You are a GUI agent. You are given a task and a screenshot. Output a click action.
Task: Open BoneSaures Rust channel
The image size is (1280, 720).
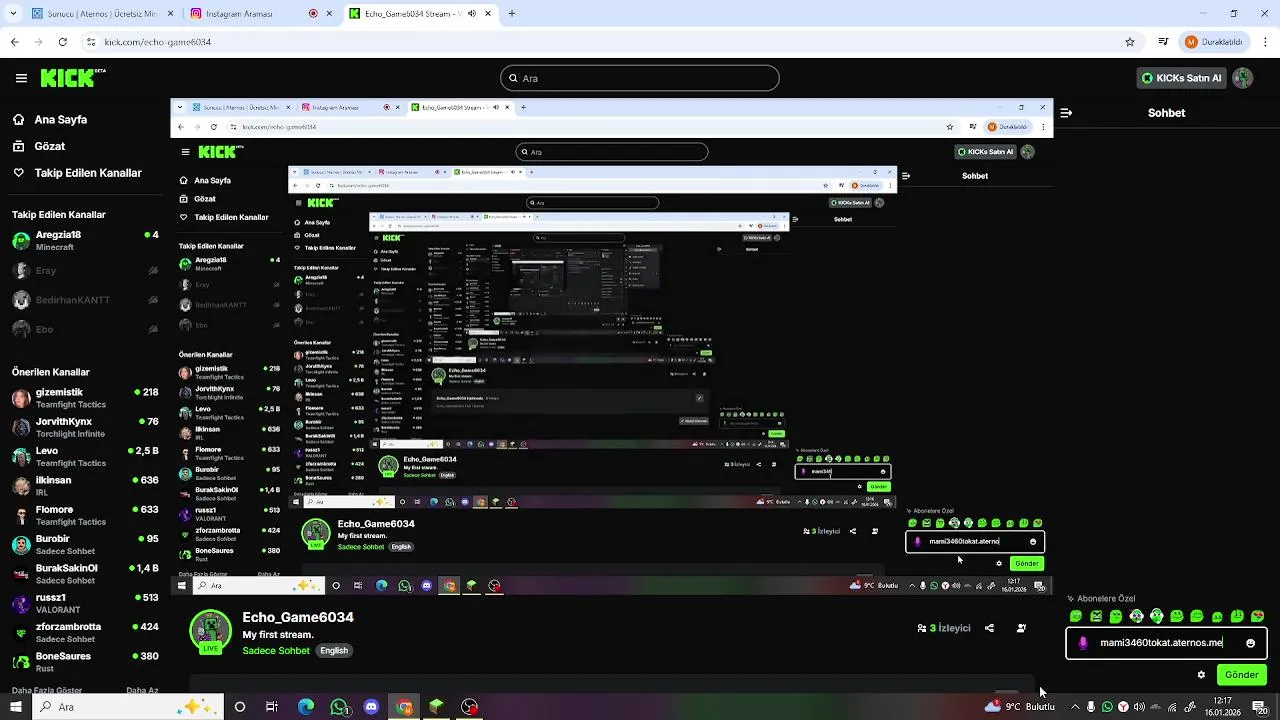click(x=85, y=662)
